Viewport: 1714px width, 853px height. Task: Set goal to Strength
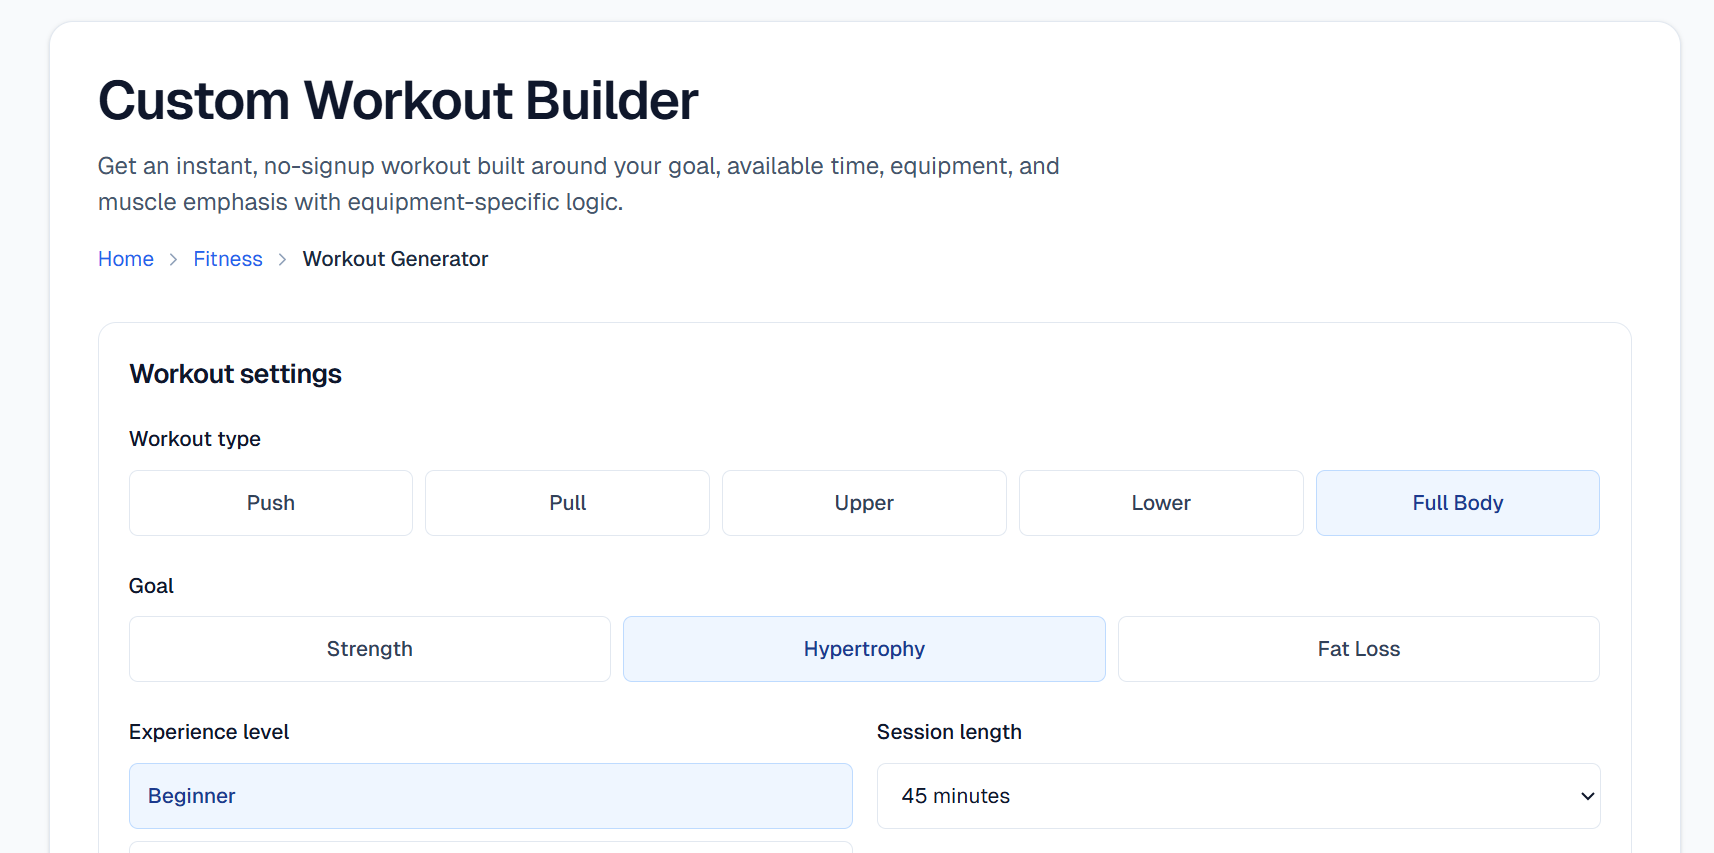click(369, 649)
